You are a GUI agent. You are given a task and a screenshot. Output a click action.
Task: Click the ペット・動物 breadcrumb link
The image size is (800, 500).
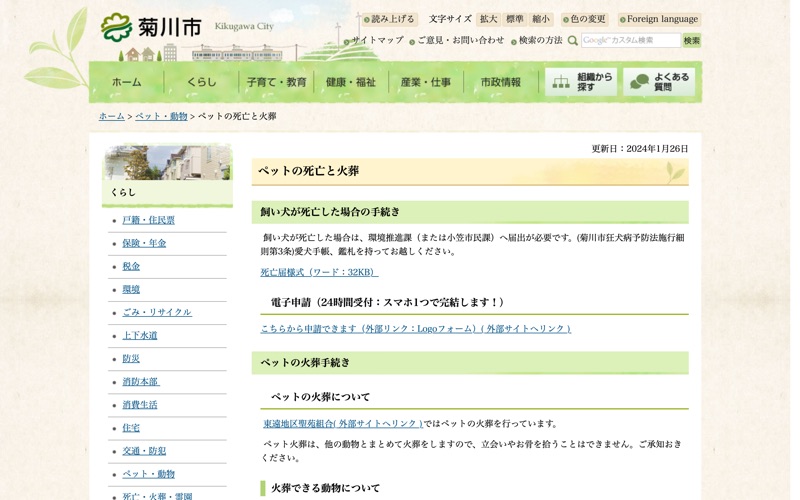tap(161, 116)
